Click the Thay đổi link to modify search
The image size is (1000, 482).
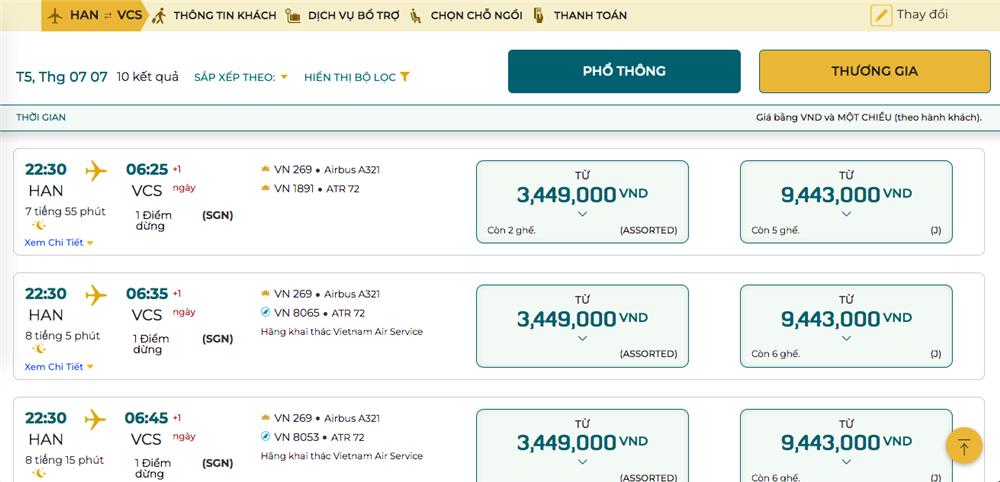coord(922,15)
